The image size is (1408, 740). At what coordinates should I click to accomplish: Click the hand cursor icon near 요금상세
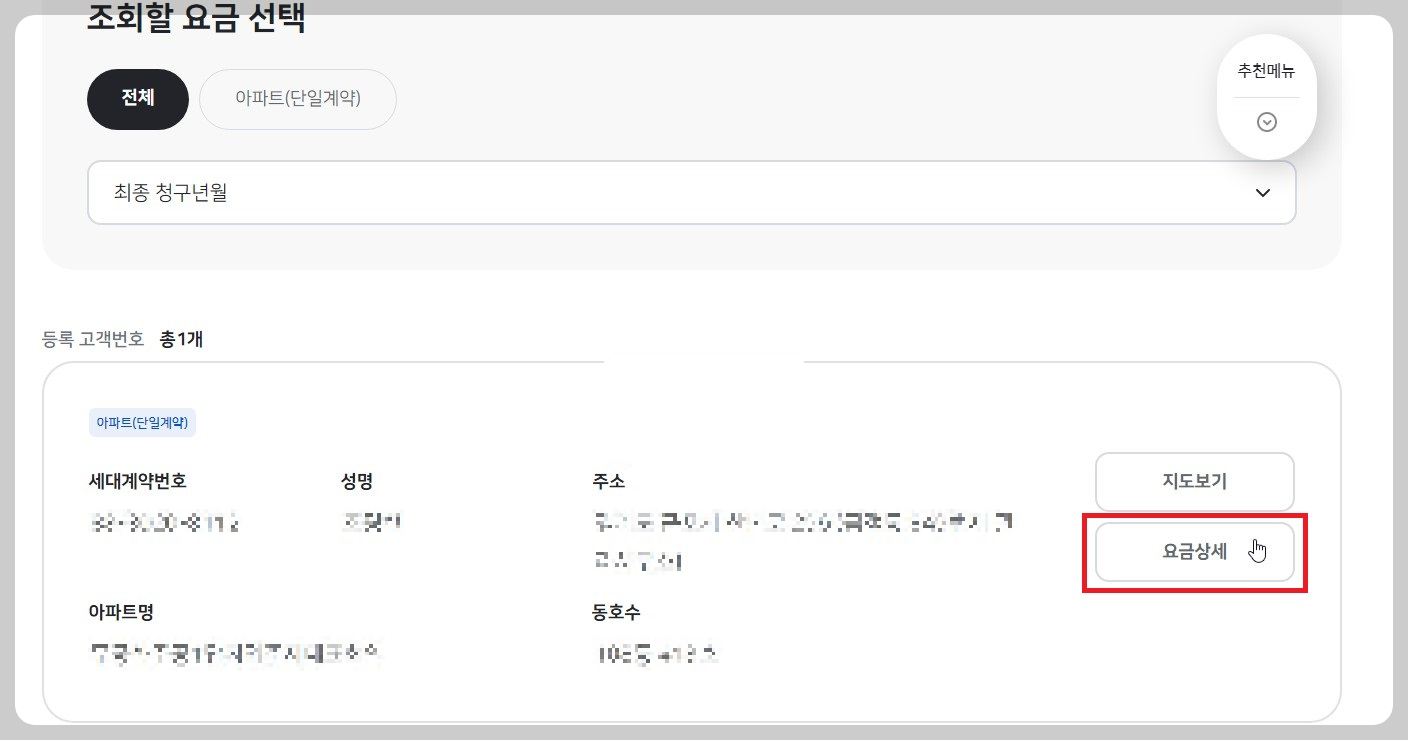tap(1258, 549)
